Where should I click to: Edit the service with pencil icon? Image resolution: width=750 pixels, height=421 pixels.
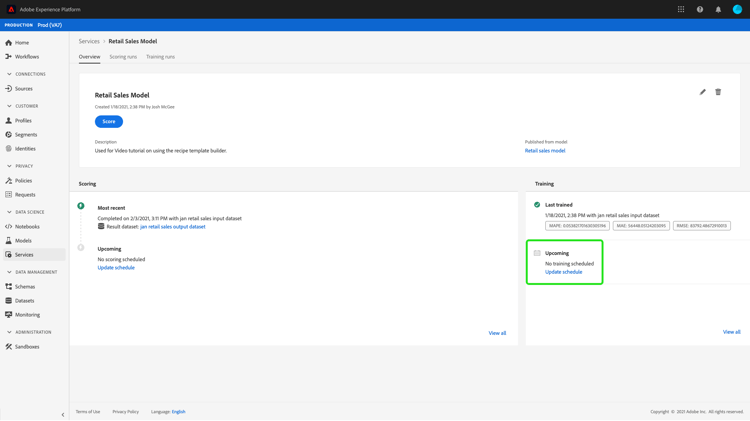tap(702, 92)
